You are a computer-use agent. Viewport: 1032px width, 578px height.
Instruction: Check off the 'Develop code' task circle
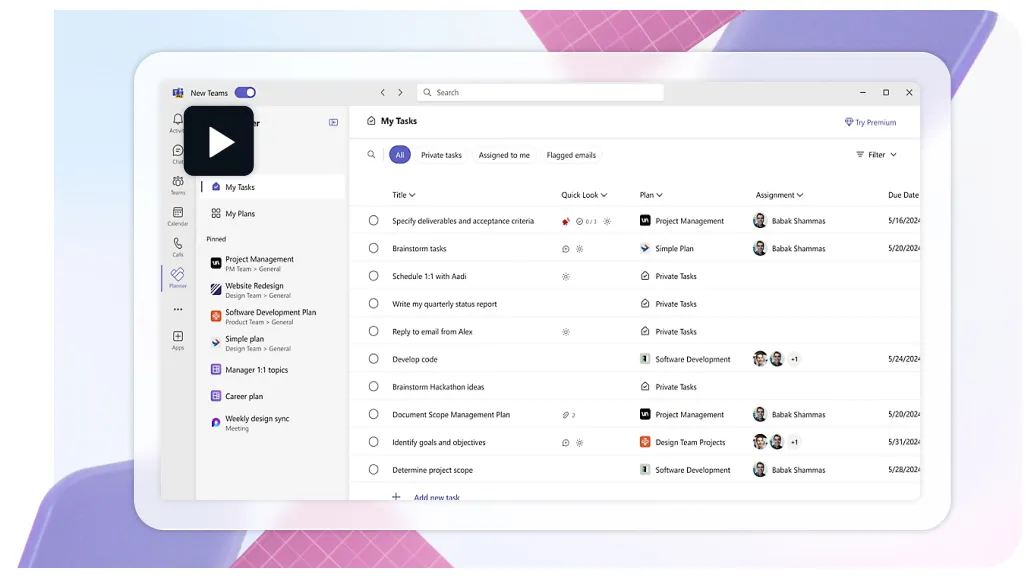pos(374,359)
